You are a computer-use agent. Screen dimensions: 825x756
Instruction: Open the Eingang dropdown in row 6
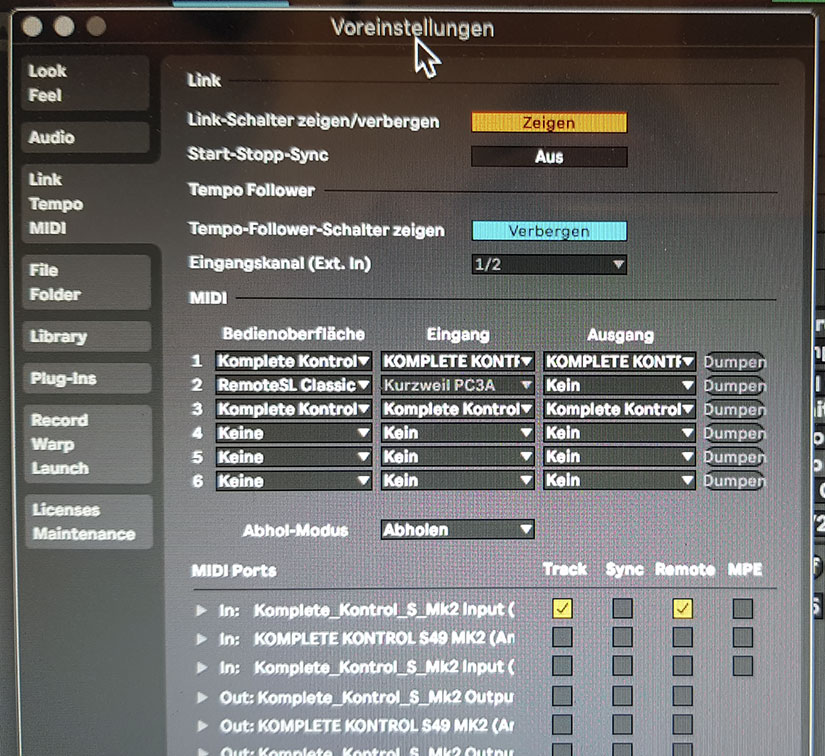457,480
